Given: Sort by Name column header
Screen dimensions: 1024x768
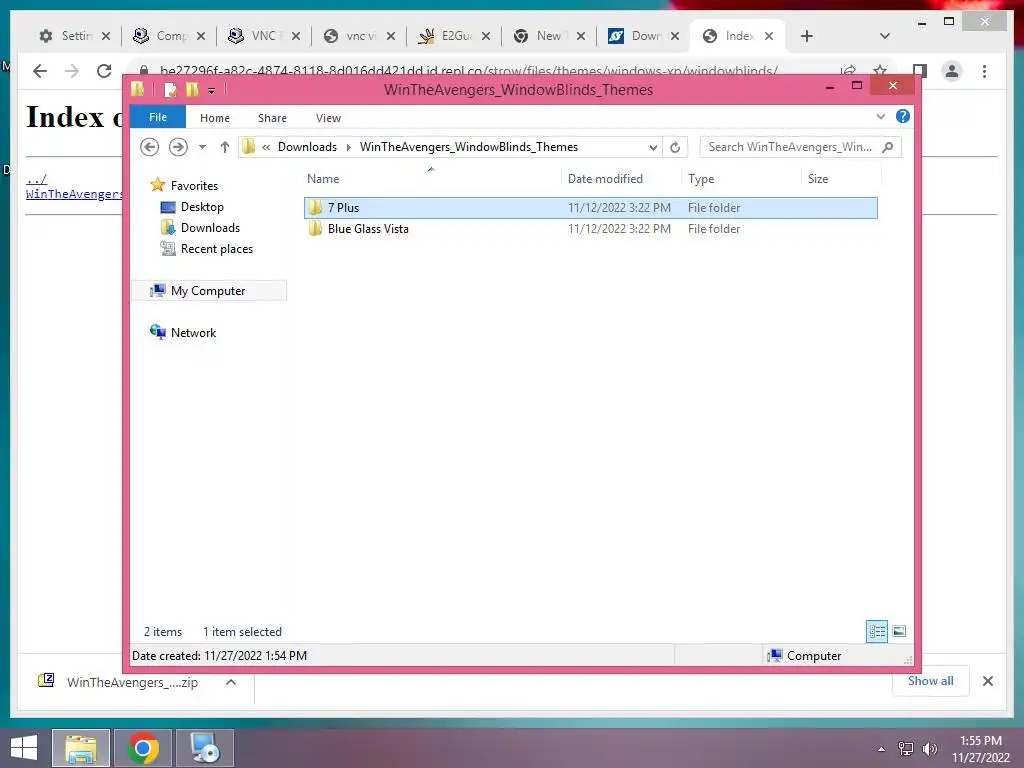Looking at the screenshot, I should tap(431, 179).
